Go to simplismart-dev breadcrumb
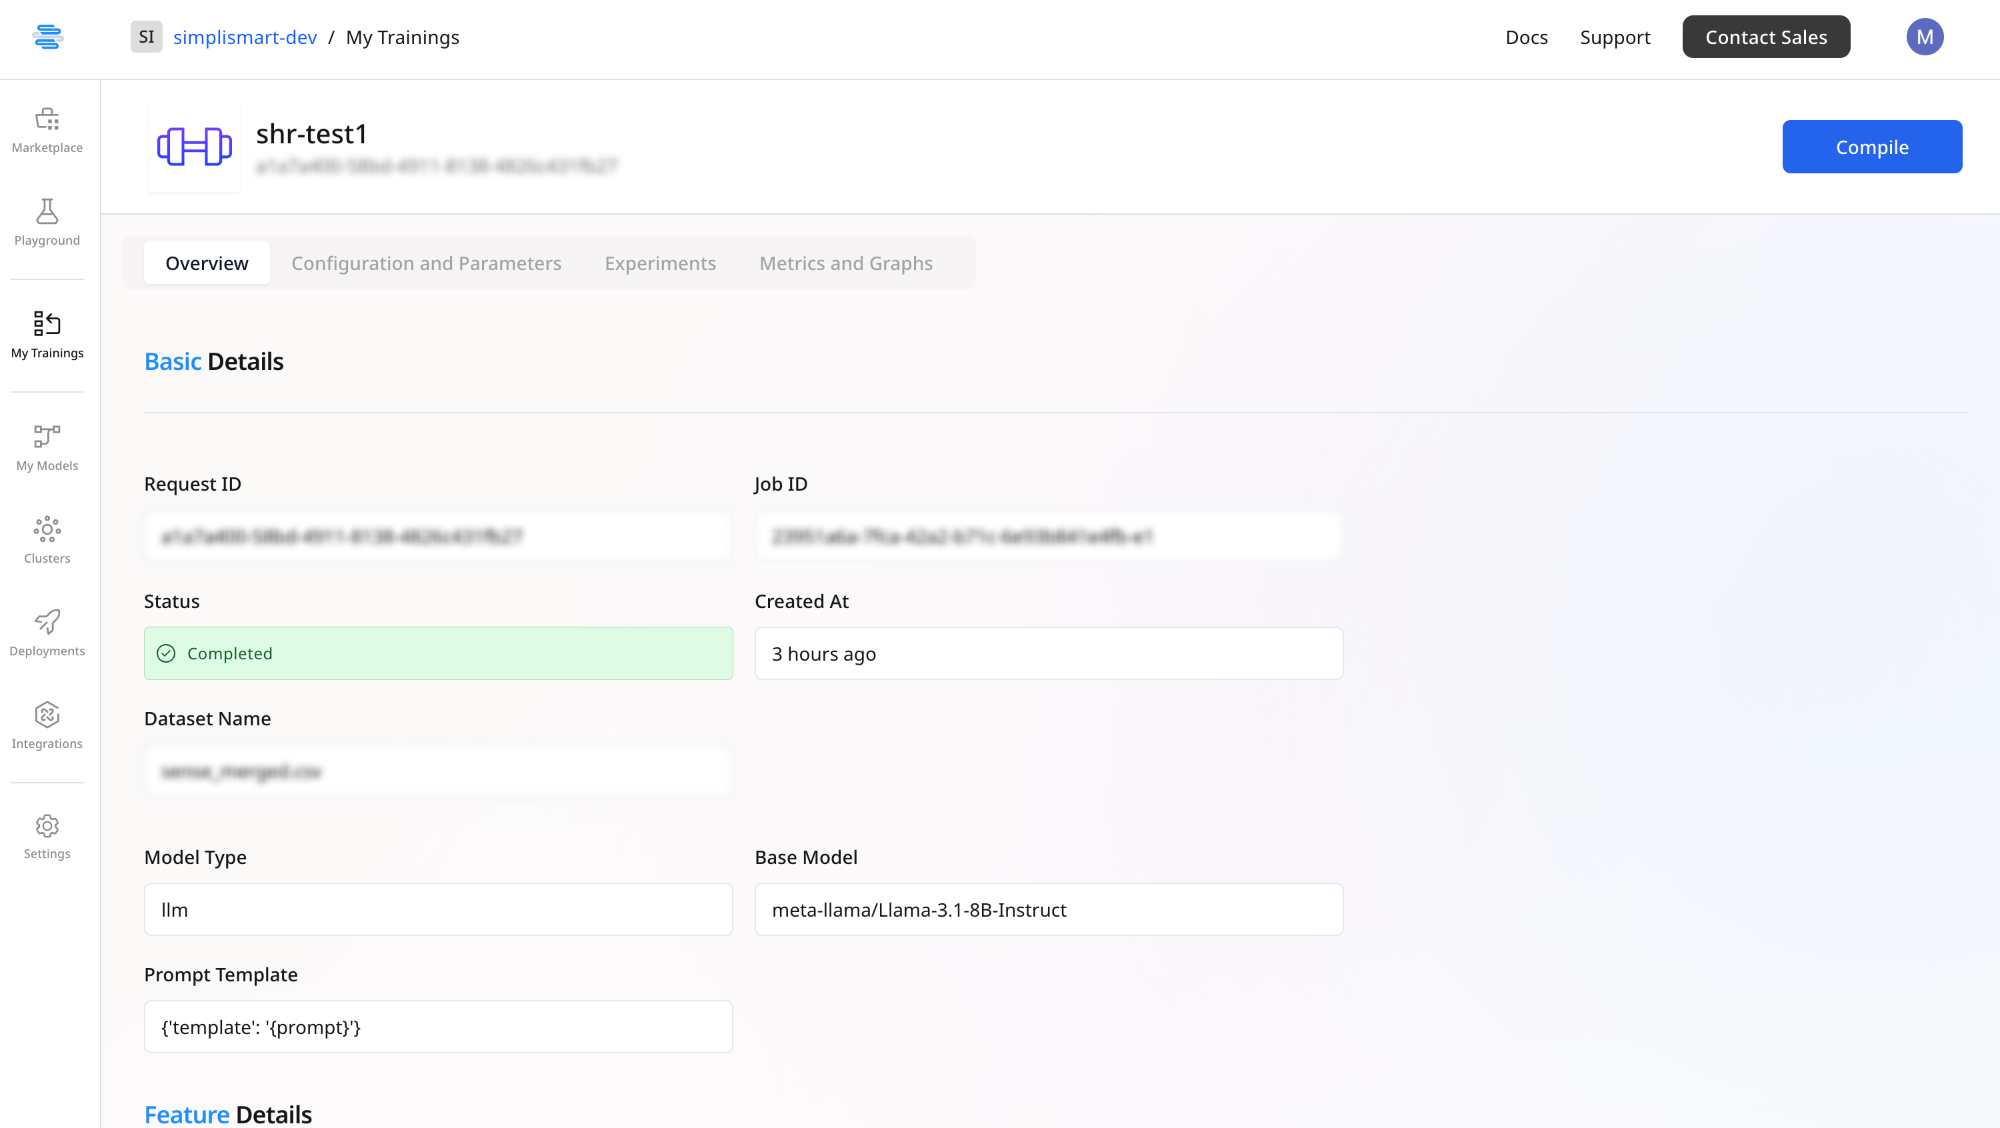 point(245,37)
